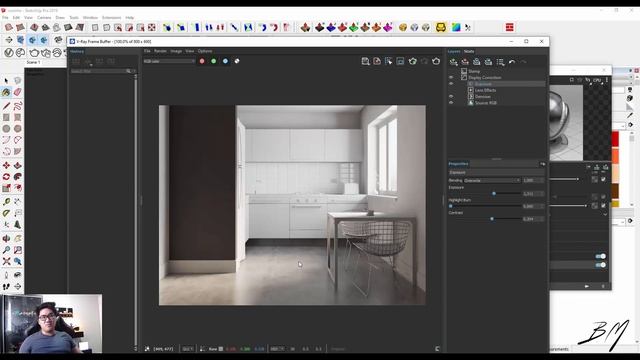Image resolution: width=640 pixels, height=360 pixels.
Task: Click the Blending amount value field
Action: [533, 180]
